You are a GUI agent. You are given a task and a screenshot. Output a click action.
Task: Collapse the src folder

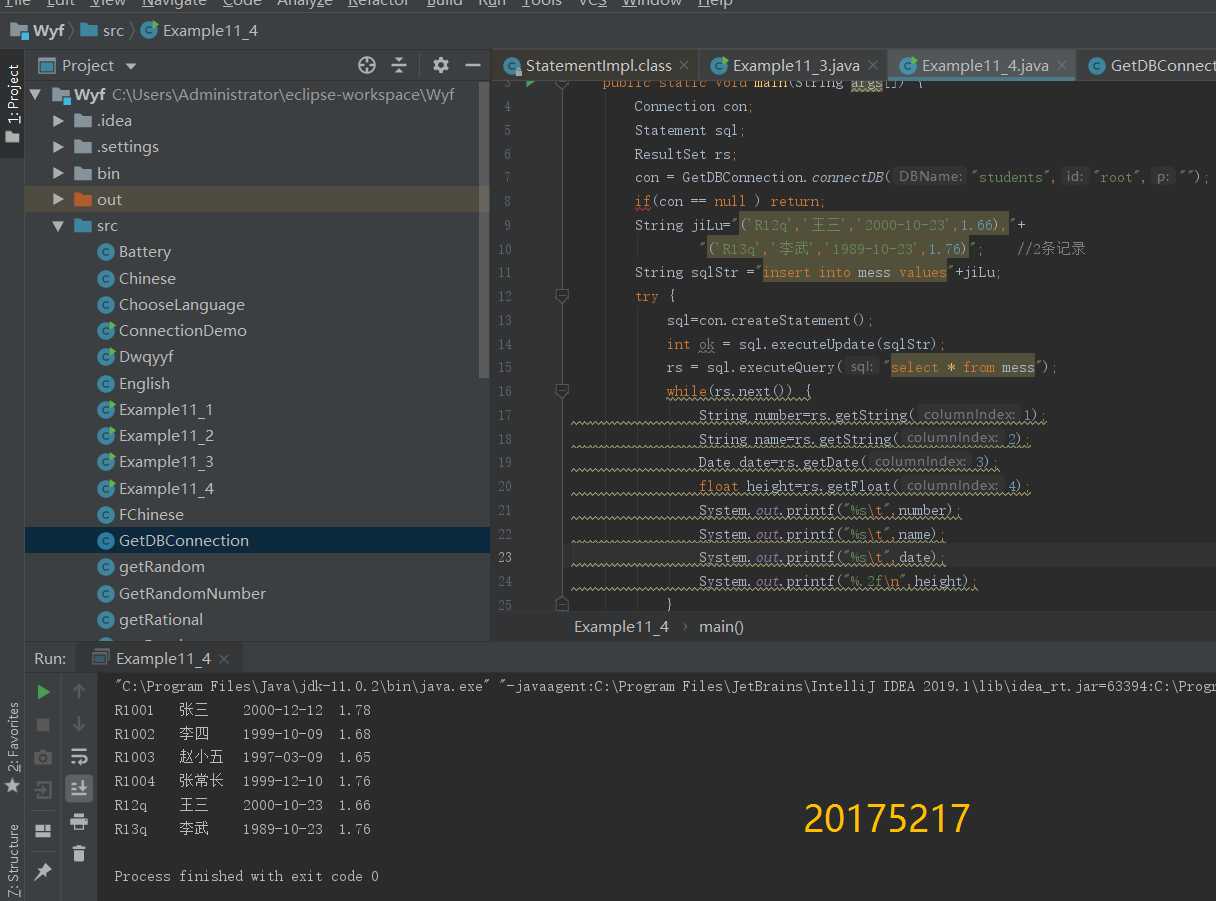point(59,226)
